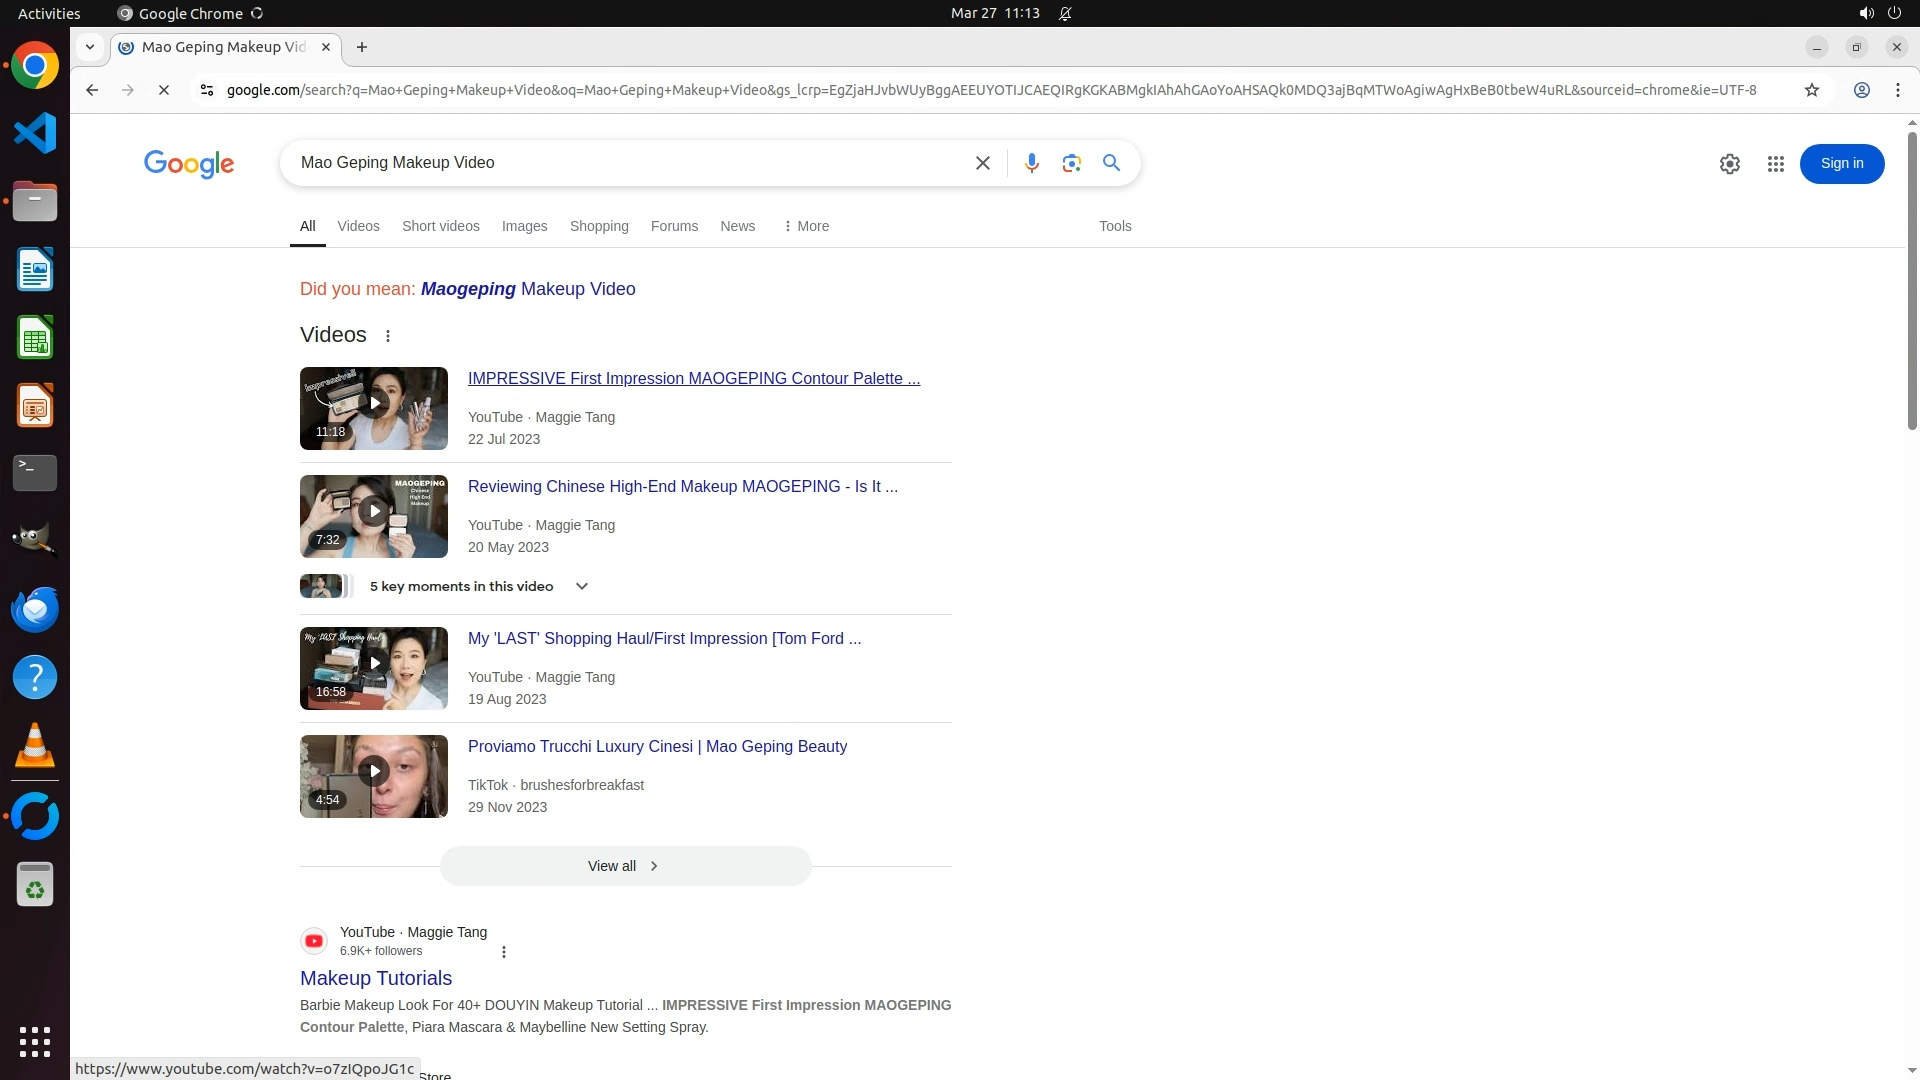Image resolution: width=1920 pixels, height=1080 pixels.
Task: Click Maogeping Makeup Video suggestion link
Action: (527, 289)
